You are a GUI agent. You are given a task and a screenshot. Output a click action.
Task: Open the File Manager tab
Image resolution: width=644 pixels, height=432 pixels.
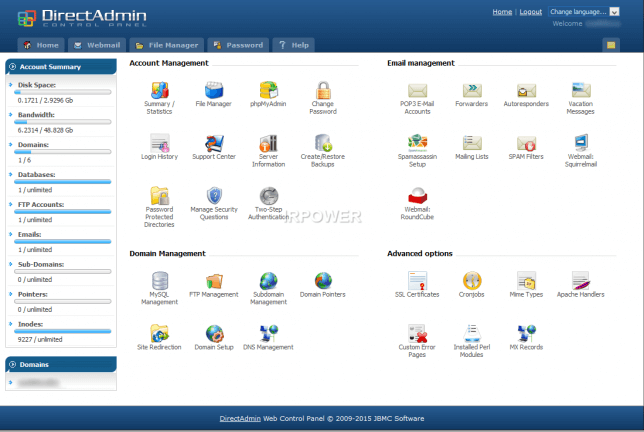(x=167, y=45)
